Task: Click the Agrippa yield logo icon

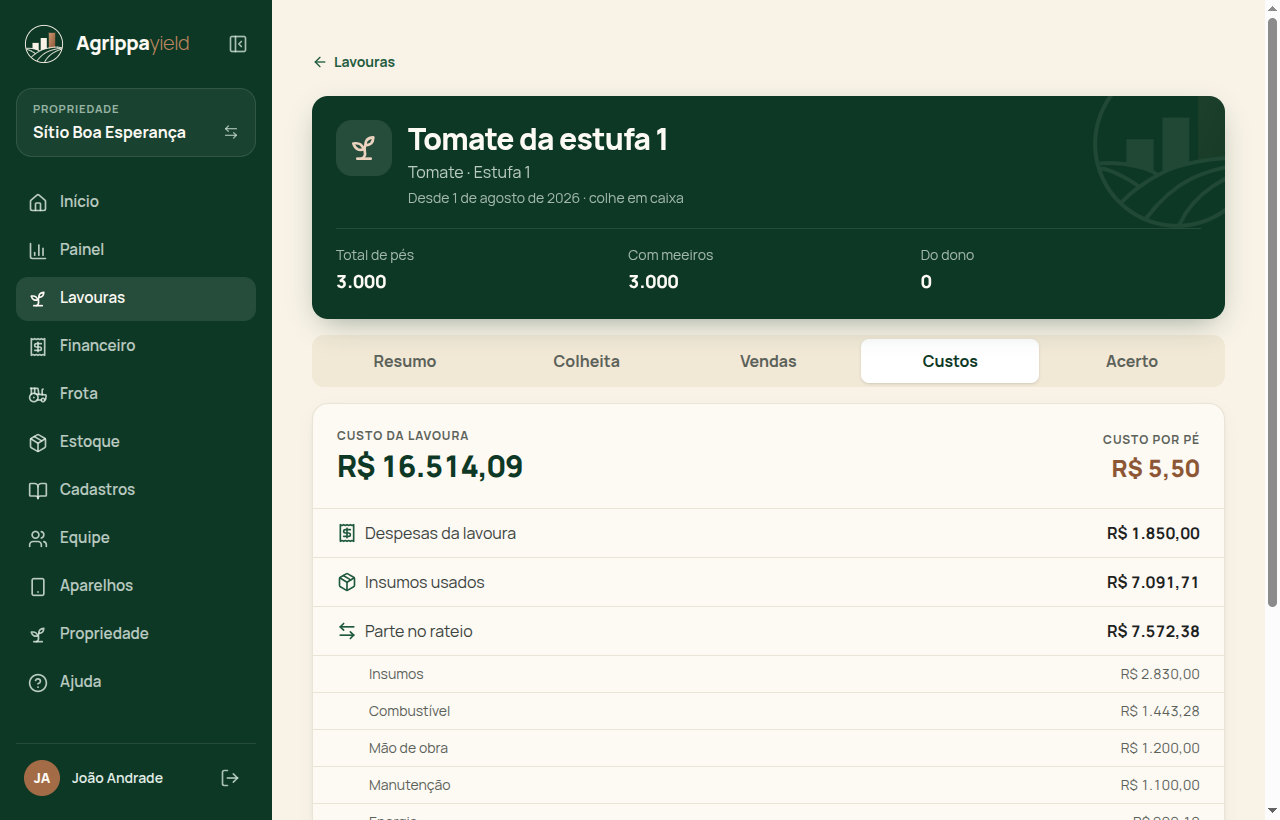Action: tap(44, 44)
